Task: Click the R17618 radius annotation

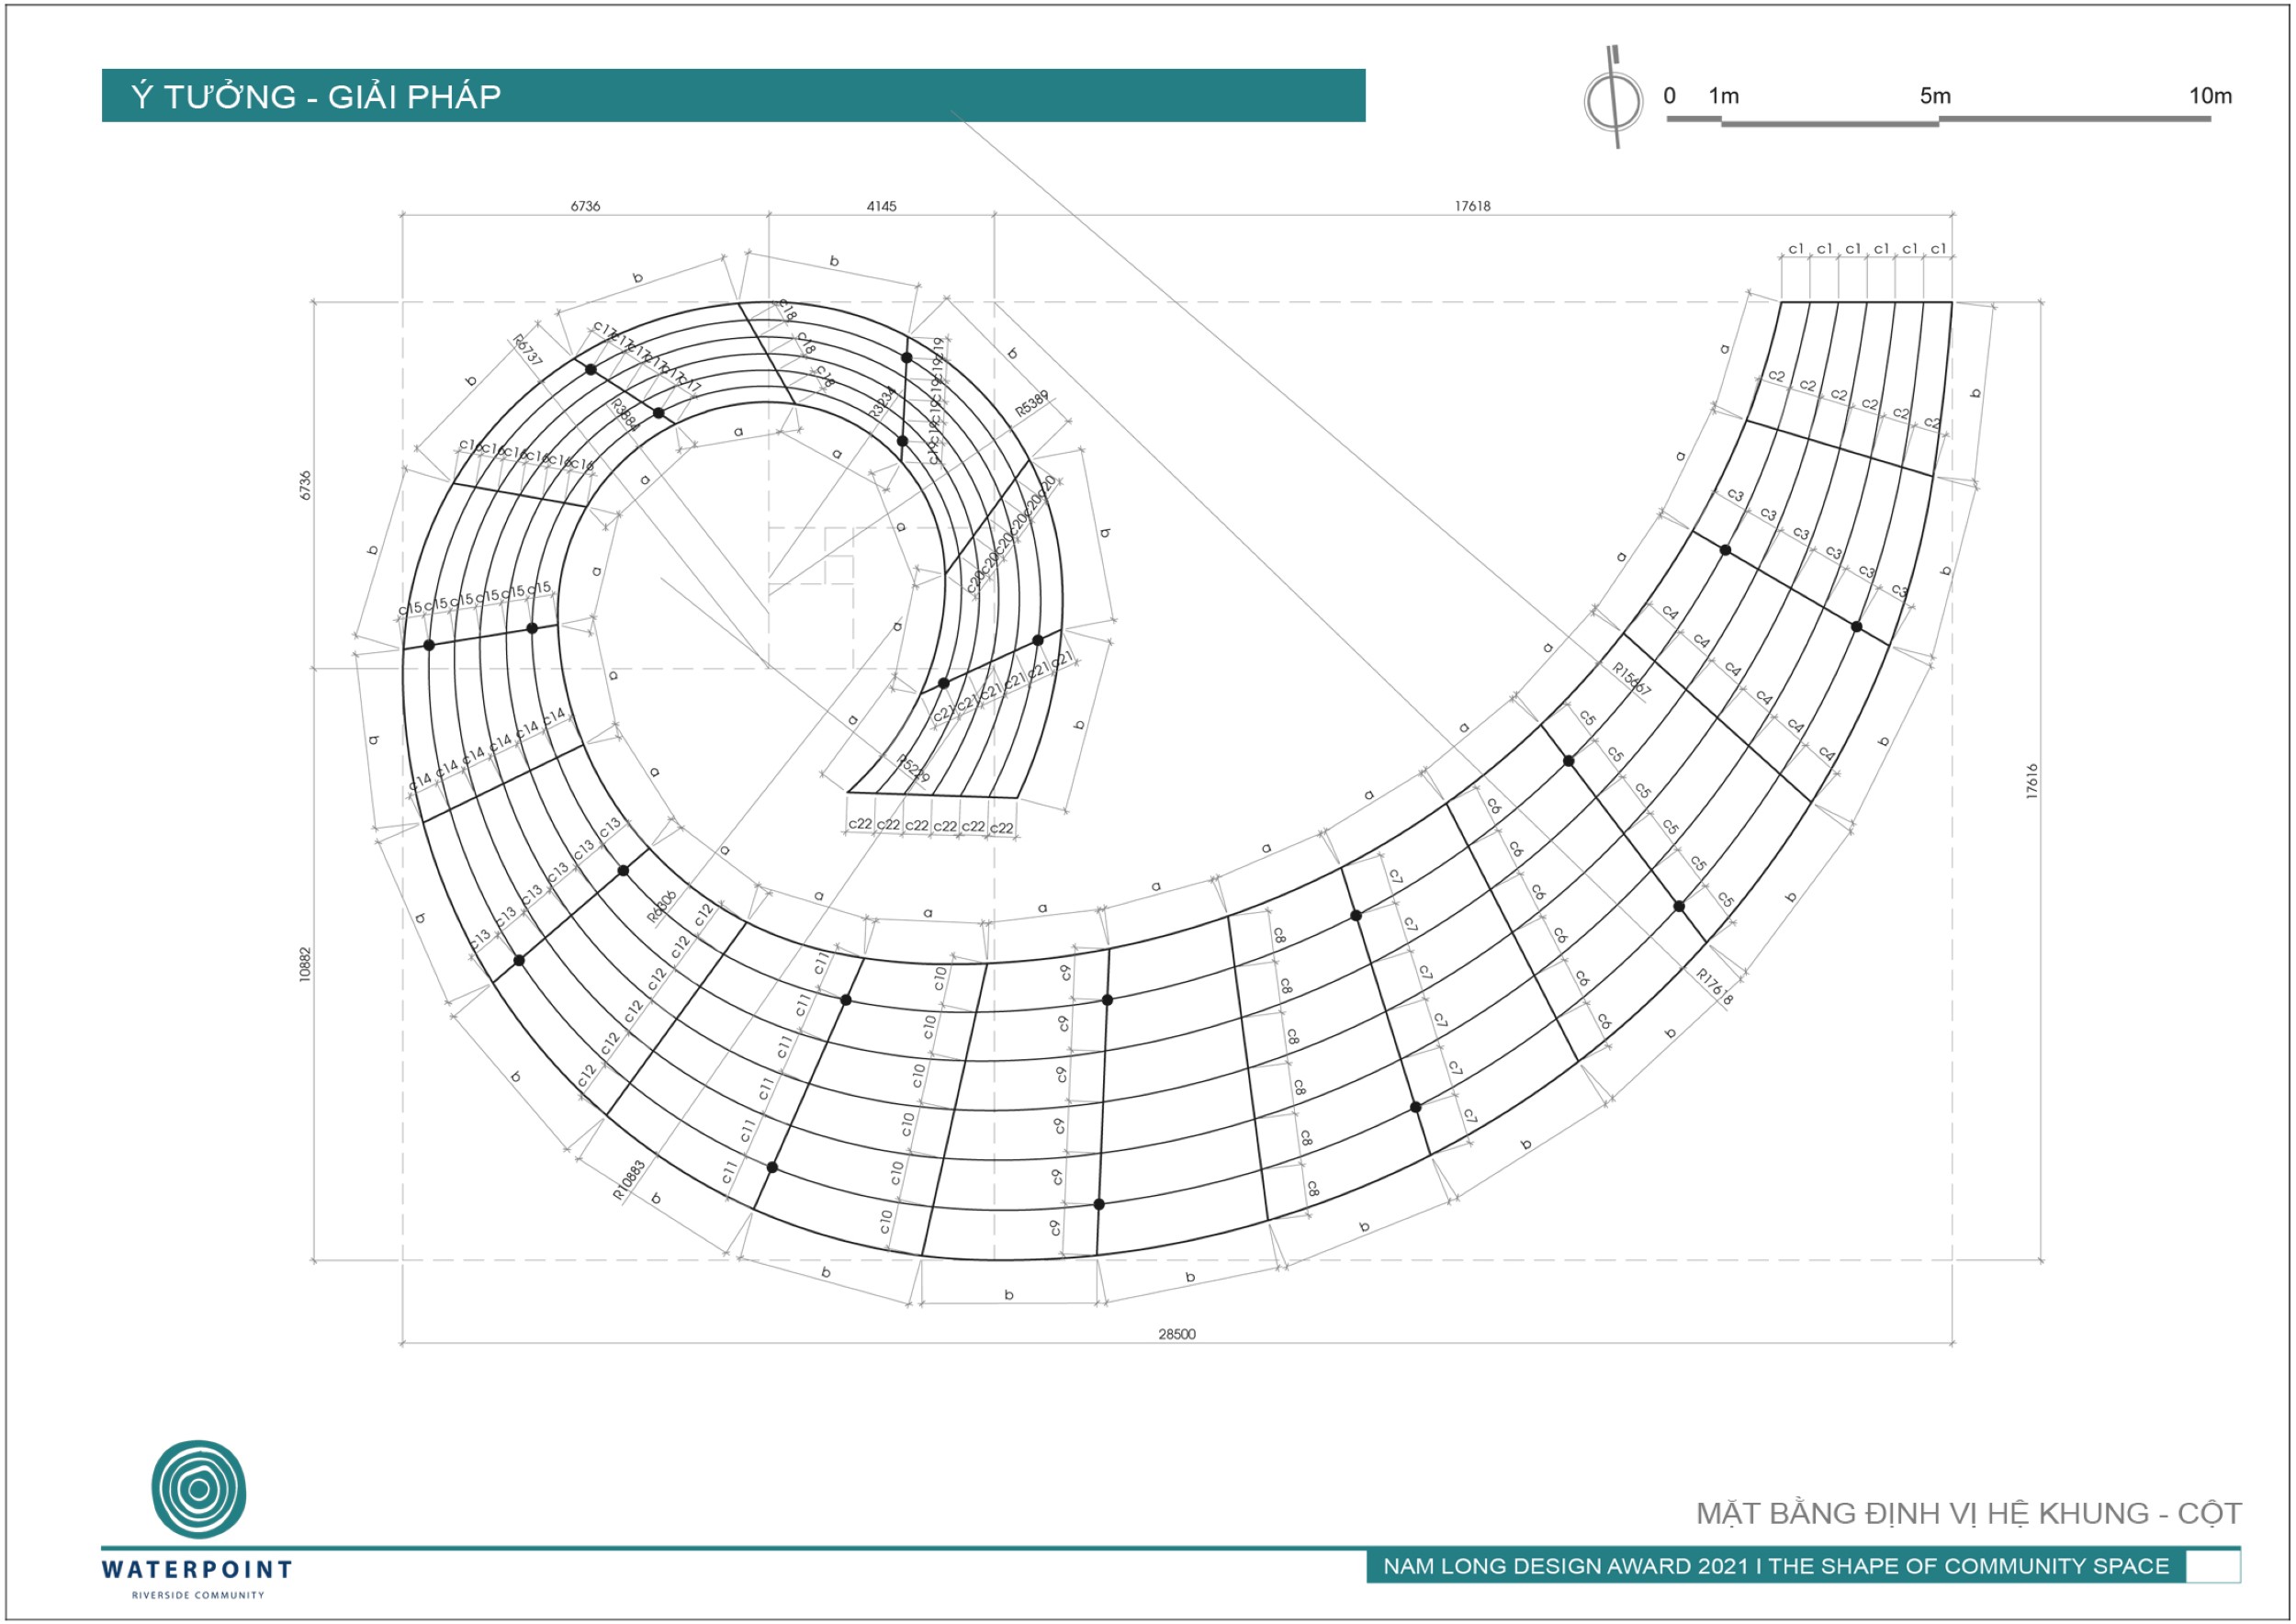Action: pyautogui.click(x=1714, y=986)
